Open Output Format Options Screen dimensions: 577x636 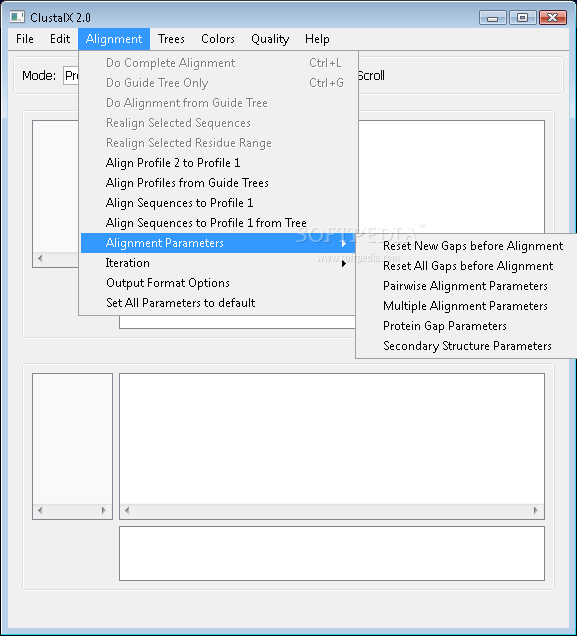coord(219,283)
